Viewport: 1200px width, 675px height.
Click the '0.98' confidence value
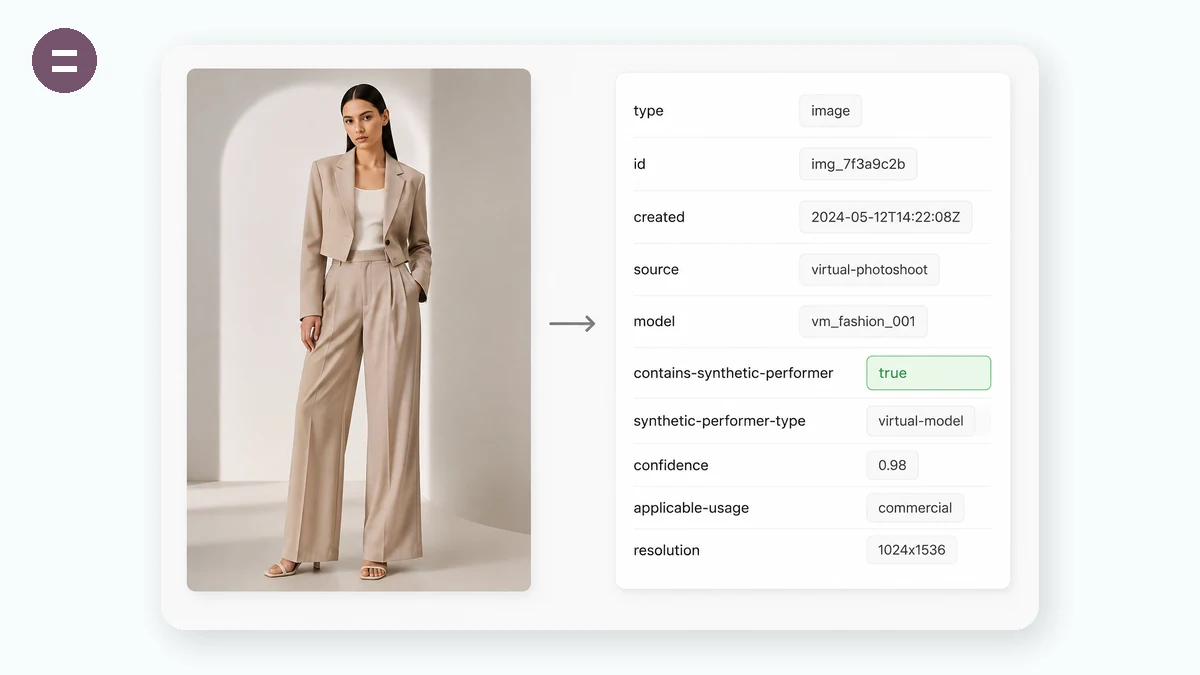892,465
